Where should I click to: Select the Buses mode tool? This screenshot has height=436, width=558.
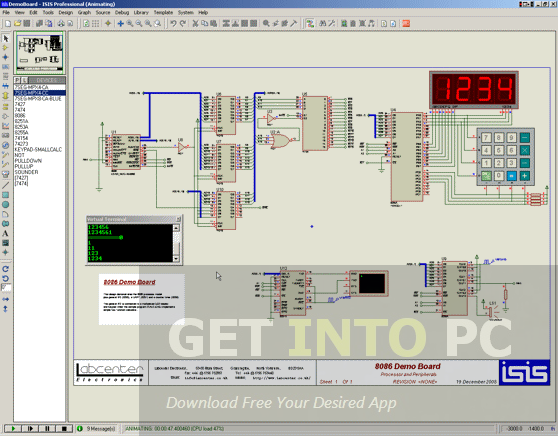(x=6, y=86)
